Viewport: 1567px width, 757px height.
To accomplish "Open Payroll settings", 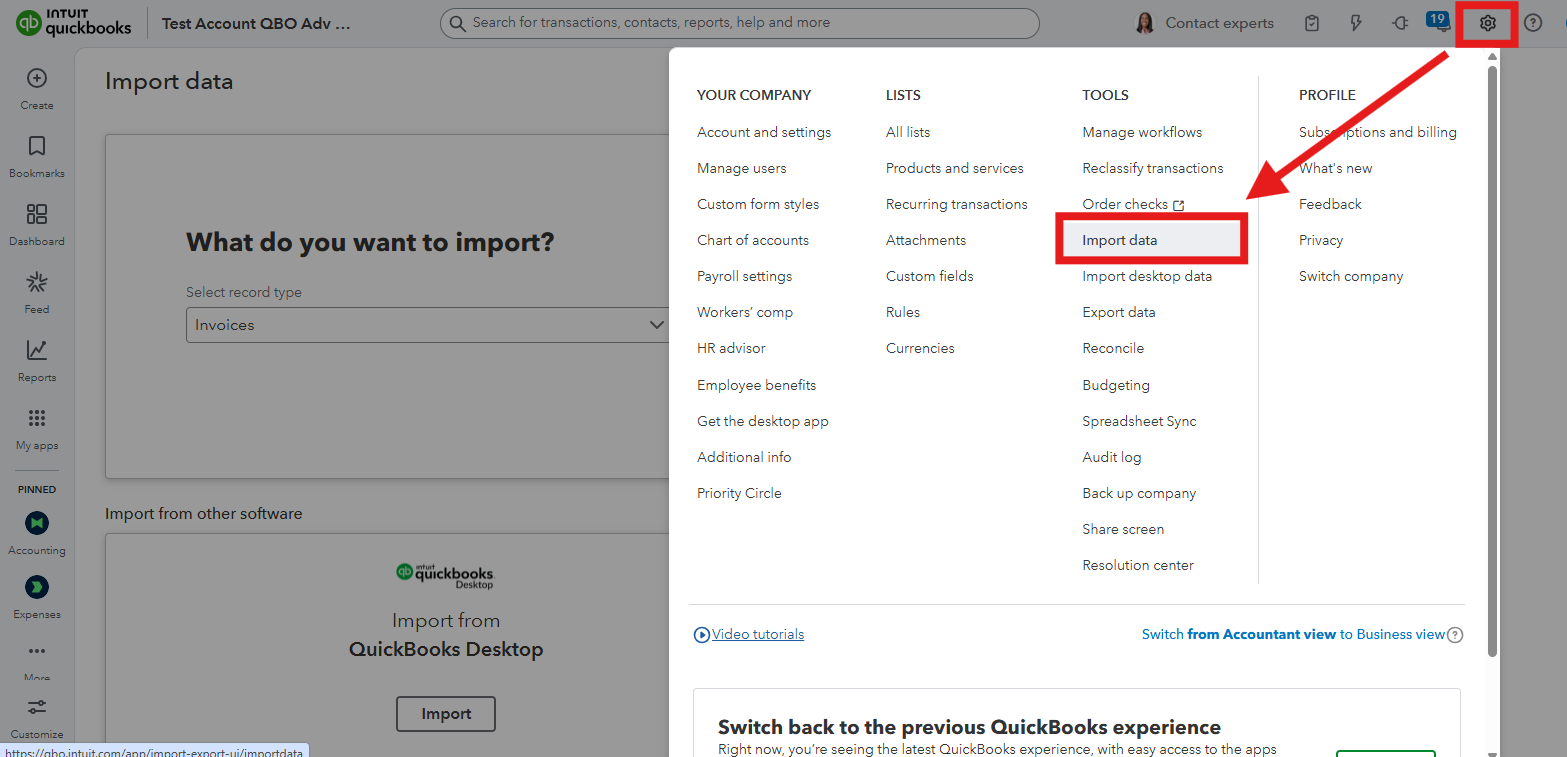I will click(744, 276).
